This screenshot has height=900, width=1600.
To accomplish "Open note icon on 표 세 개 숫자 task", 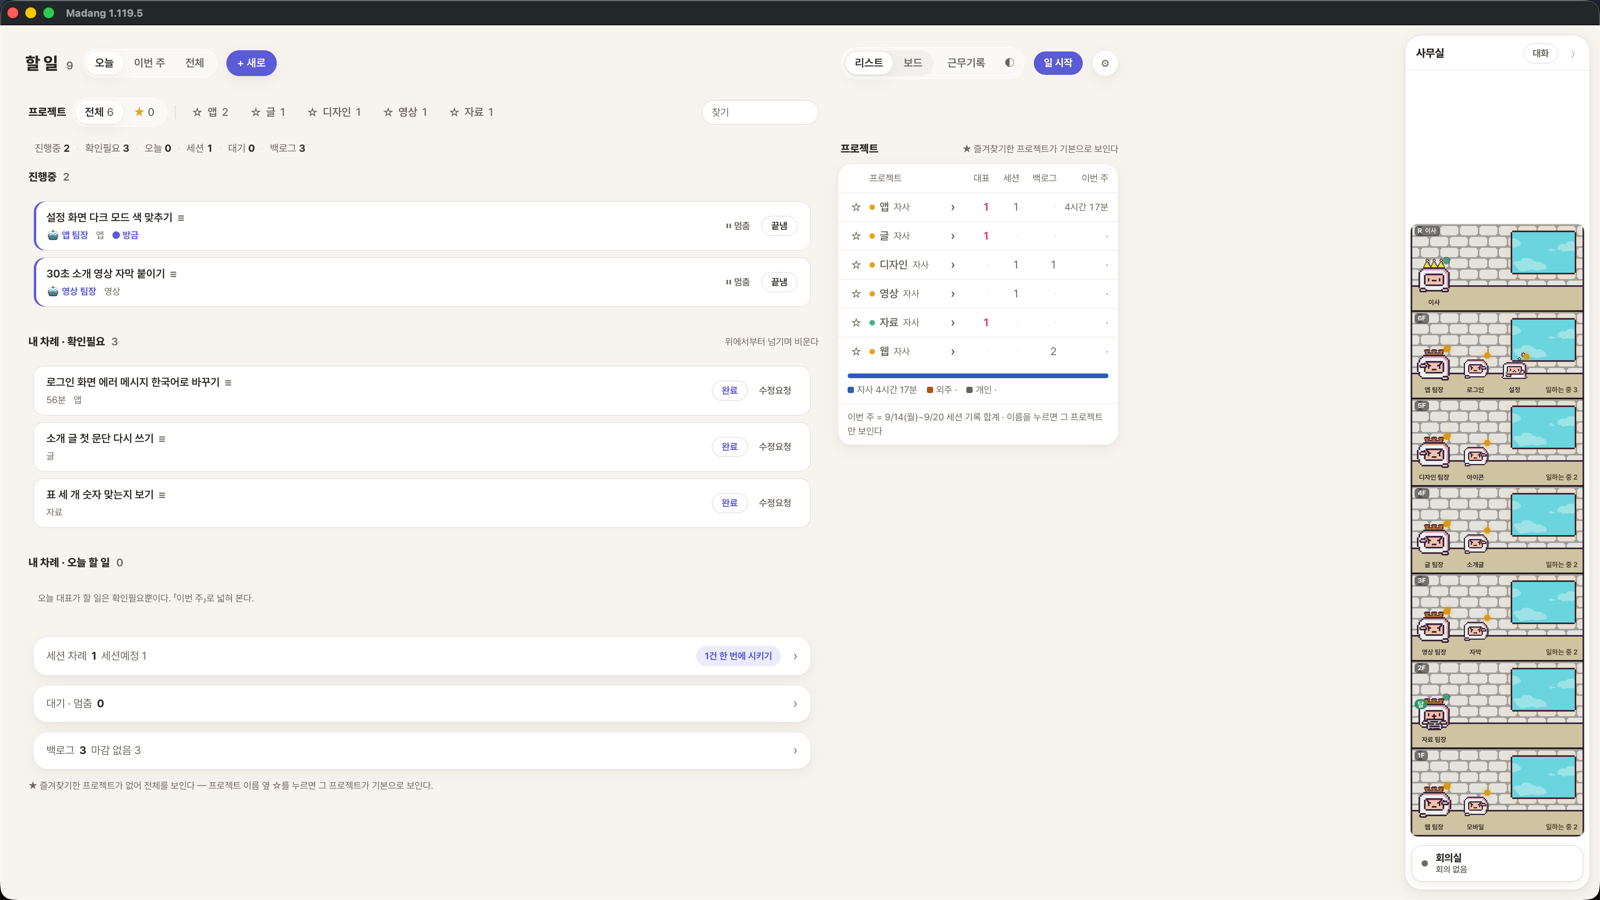I will point(162,495).
